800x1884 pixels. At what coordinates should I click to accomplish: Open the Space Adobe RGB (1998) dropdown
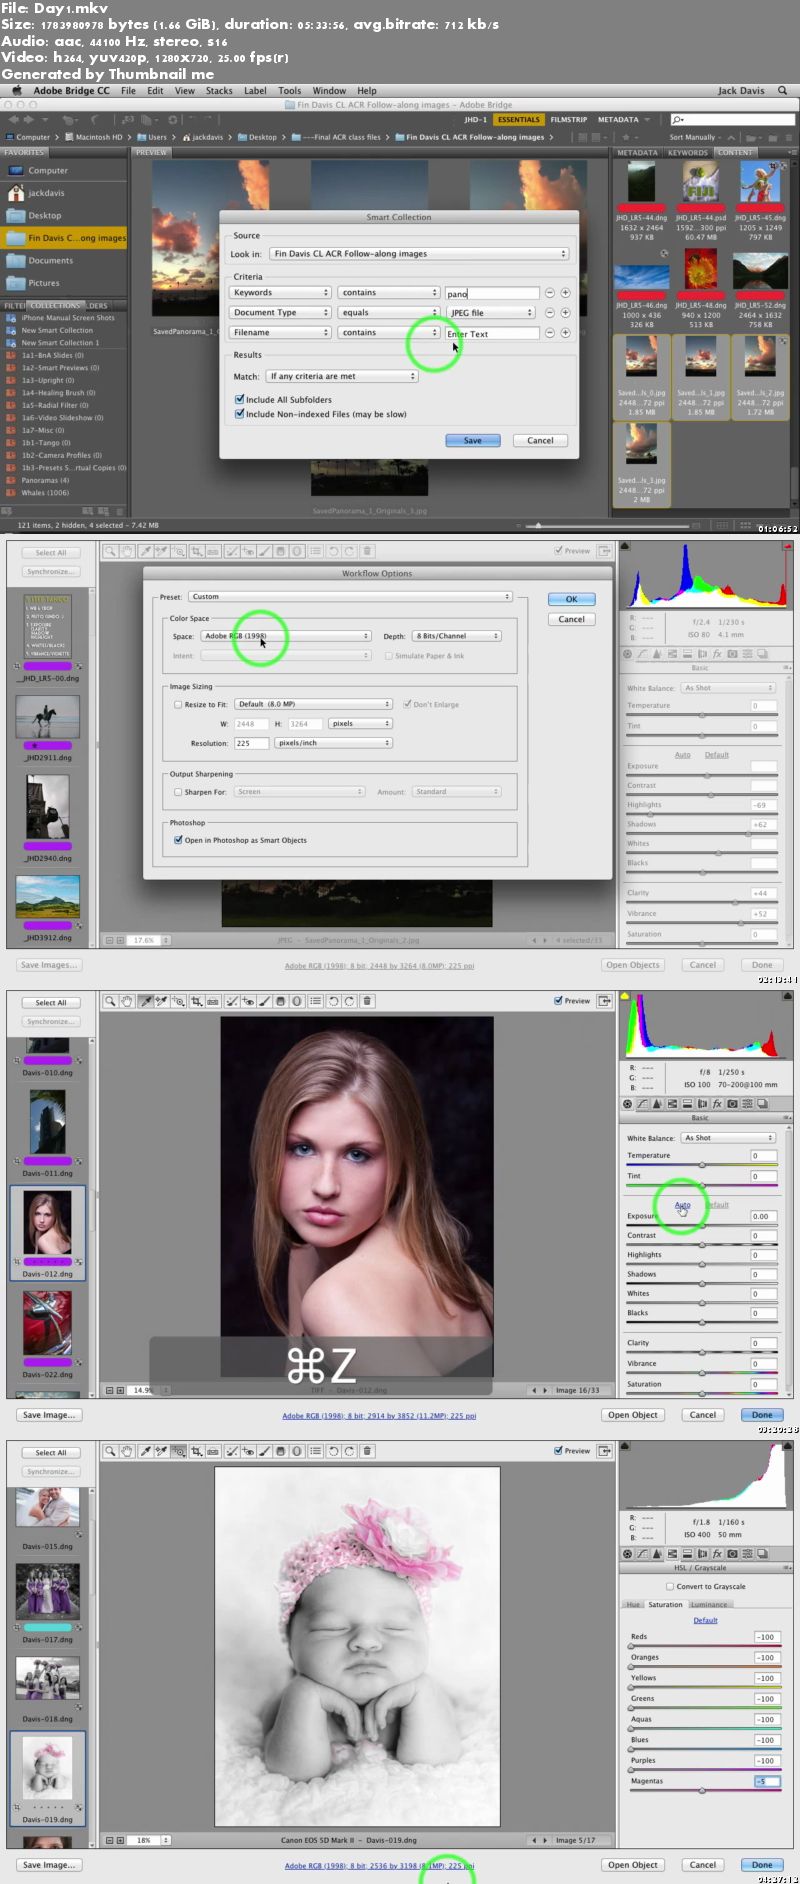[286, 636]
